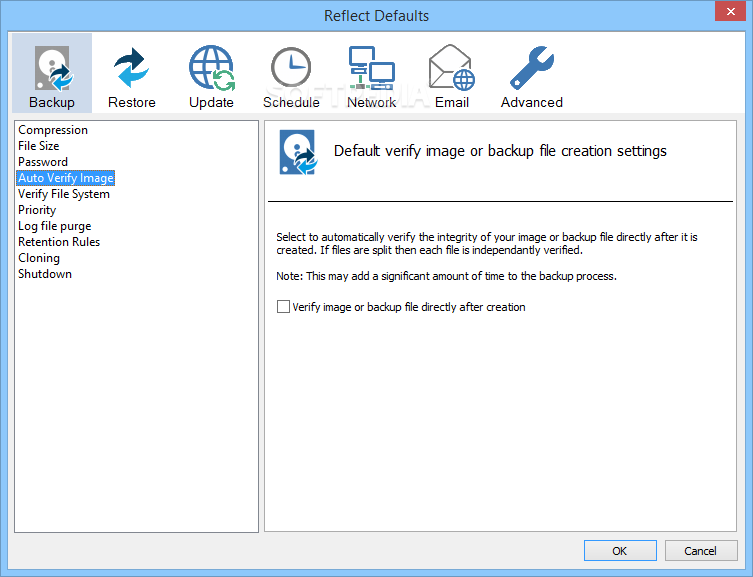Confirm settings with the OK button
Screen dimensions: 753x577
tap(620, 551)
